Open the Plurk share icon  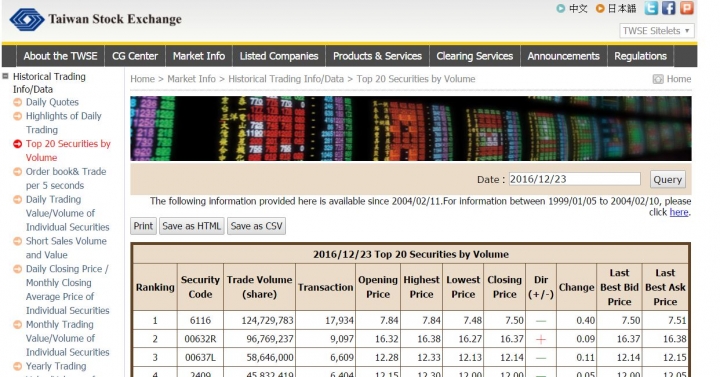pos(686,8)
